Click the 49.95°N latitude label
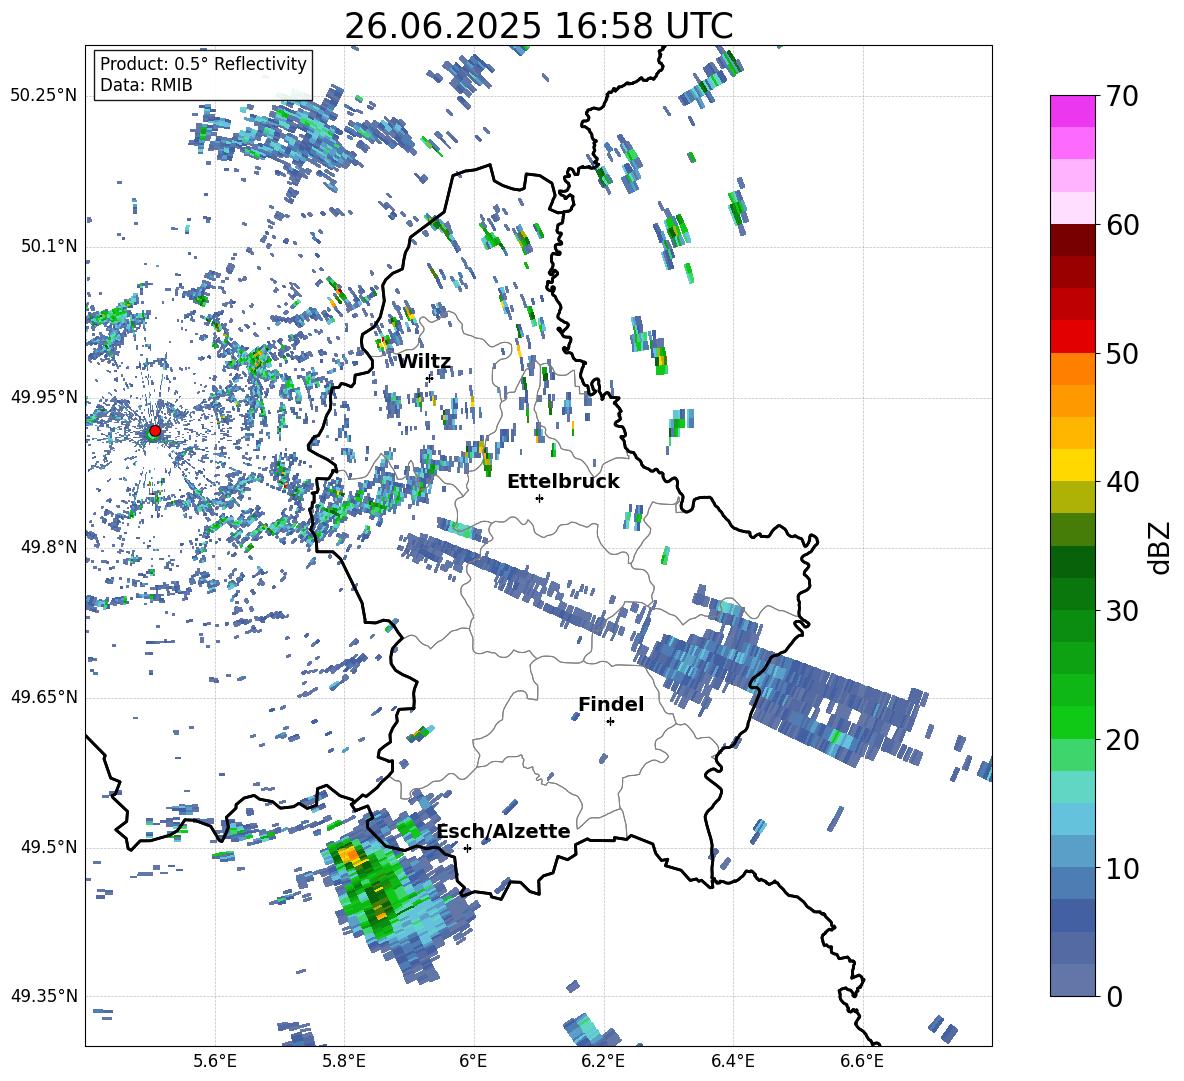1184x1081 pixels. tap(44, 397)
